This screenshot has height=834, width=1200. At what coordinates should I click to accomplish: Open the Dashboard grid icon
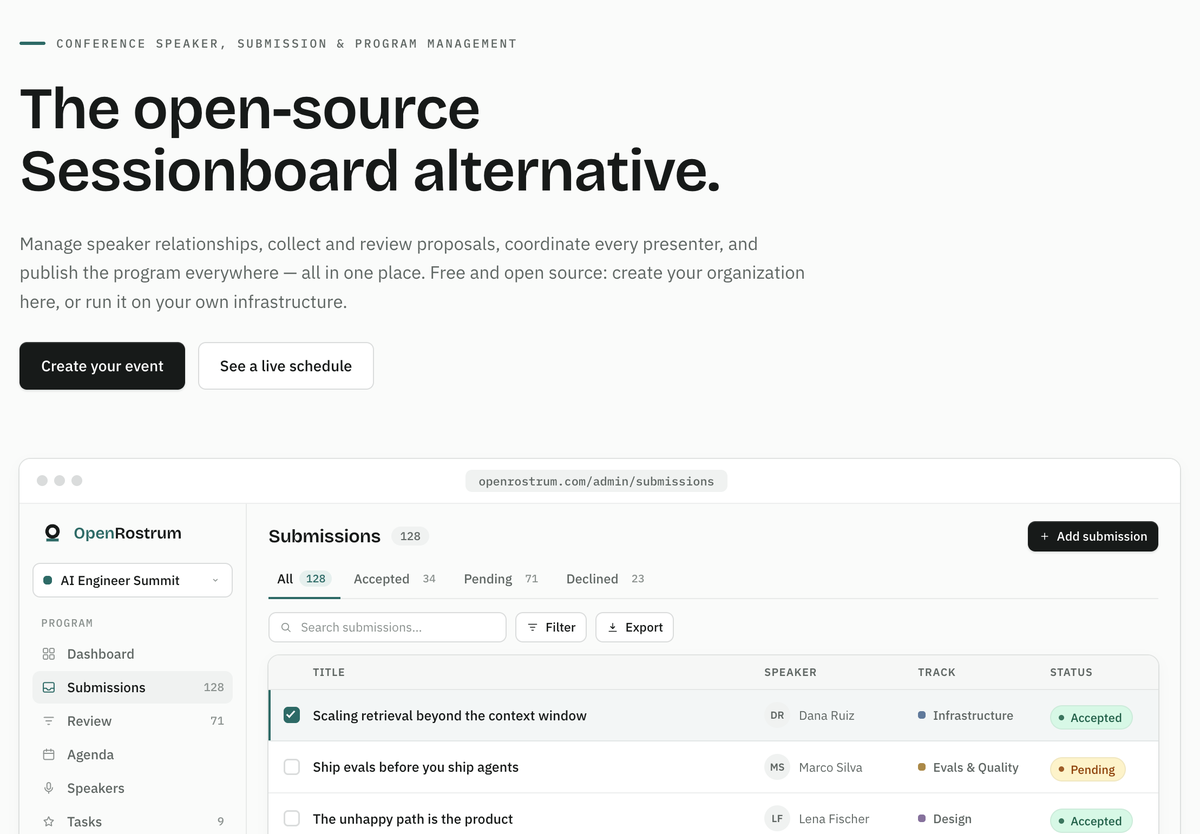click(x=49, y=654)
